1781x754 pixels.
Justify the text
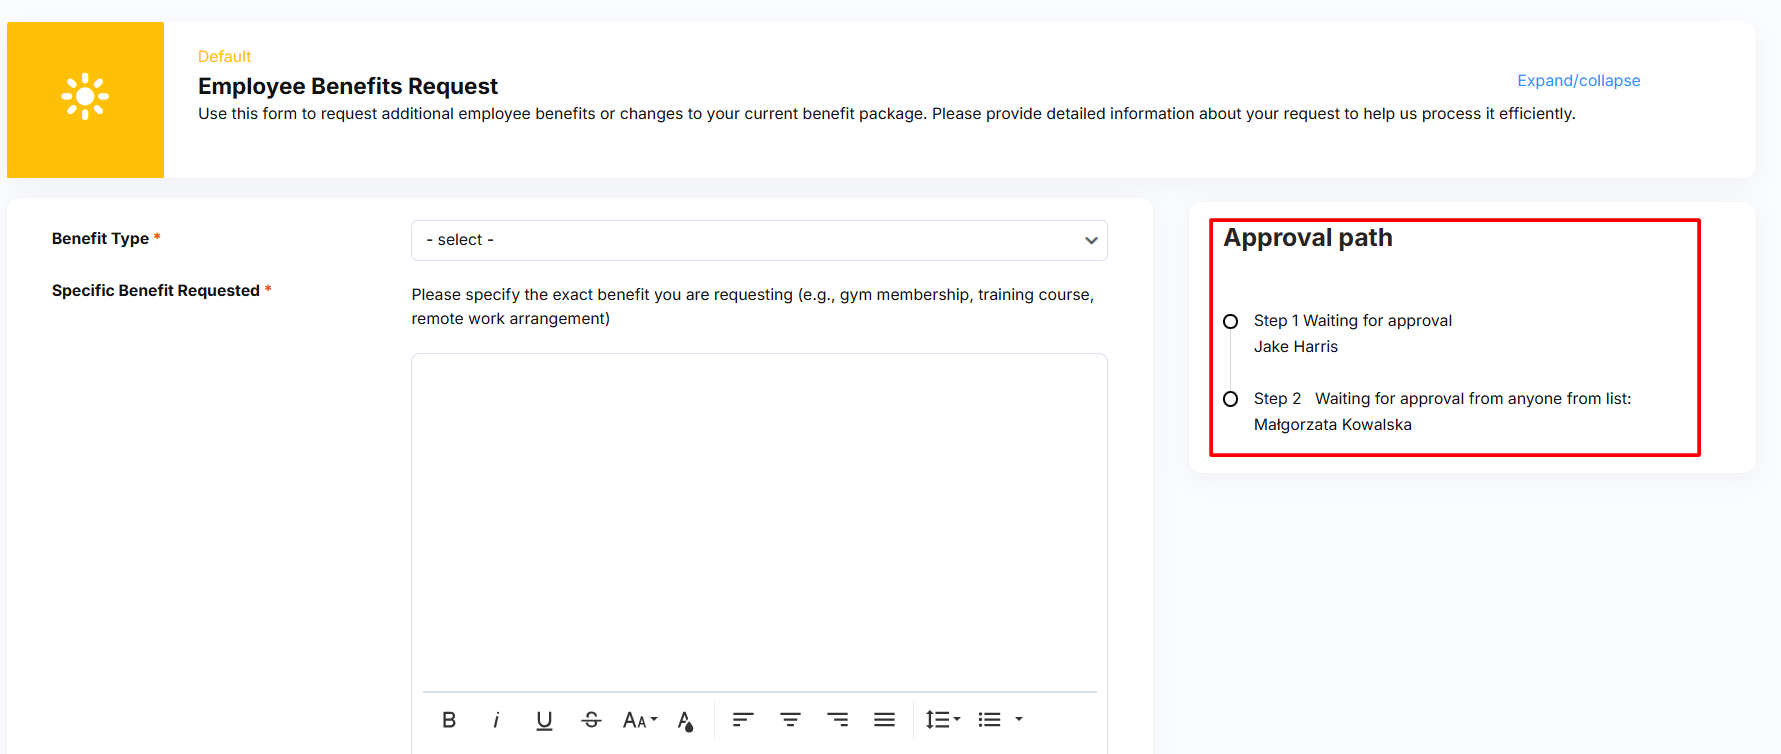(x=884, y=720)
